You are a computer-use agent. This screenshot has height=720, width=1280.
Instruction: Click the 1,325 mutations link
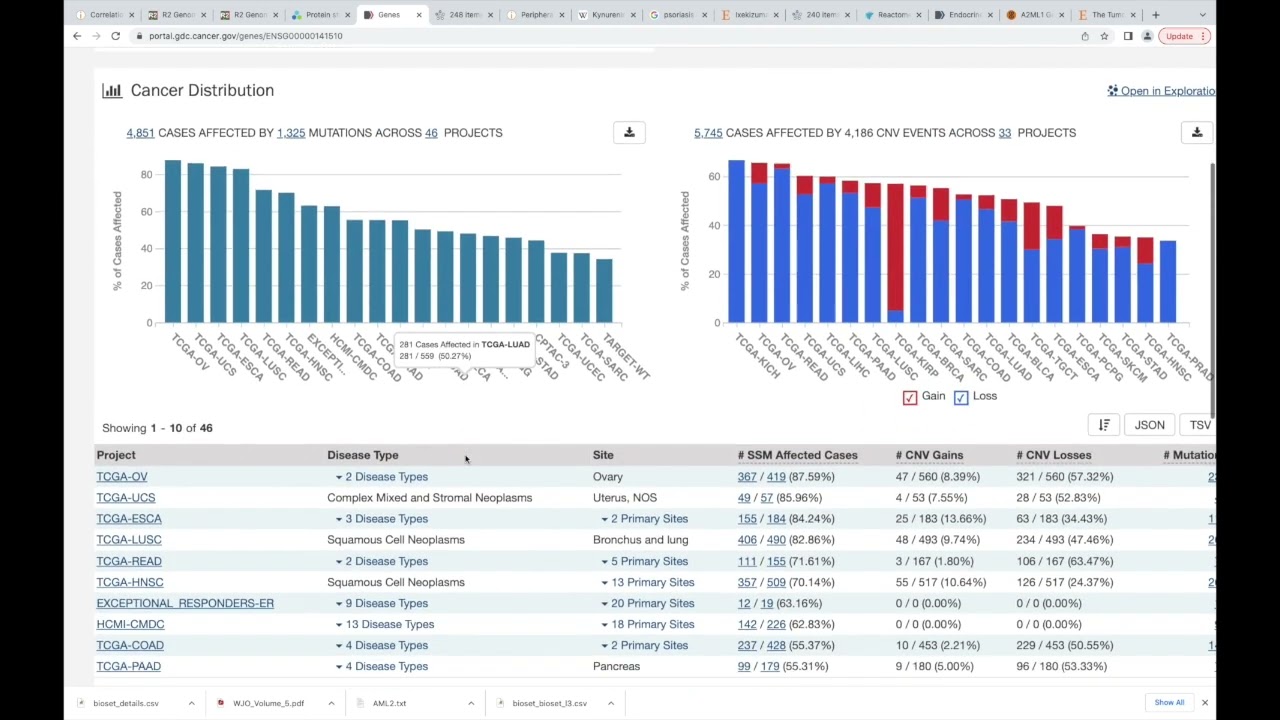coord(291,133)
